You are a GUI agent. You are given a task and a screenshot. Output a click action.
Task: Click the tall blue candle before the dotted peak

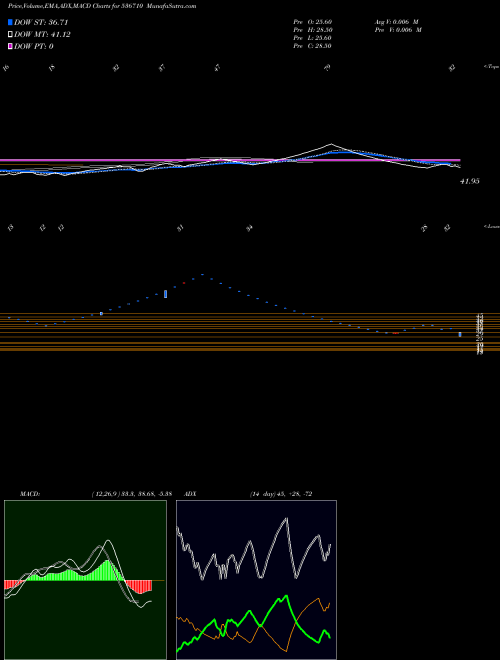(165, 294)
